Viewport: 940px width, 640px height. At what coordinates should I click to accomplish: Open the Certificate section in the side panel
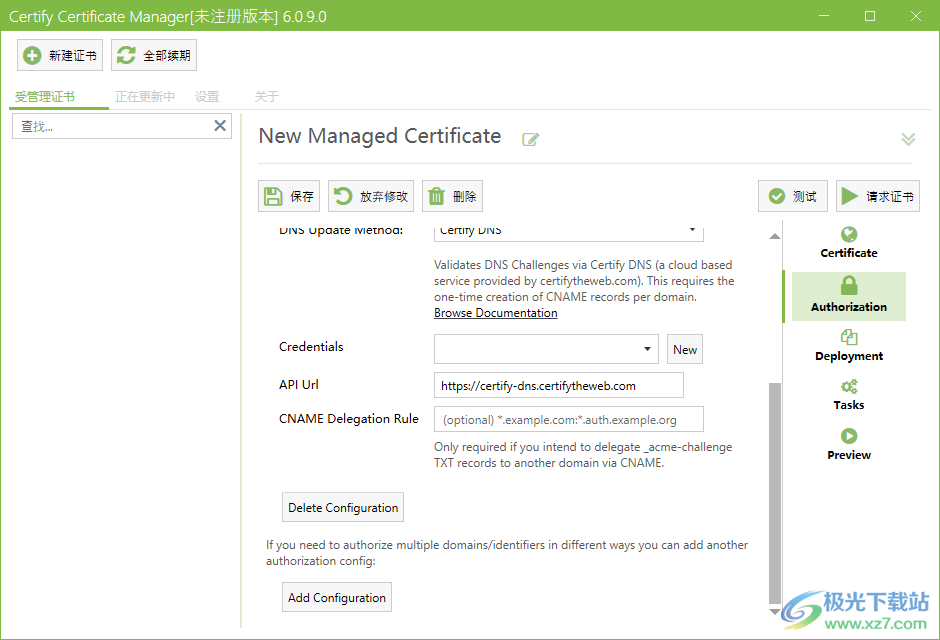click(848, 243)
